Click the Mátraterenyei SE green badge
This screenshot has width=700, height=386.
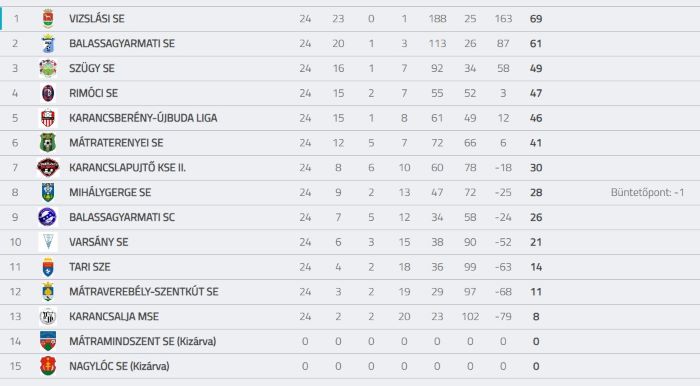48,143
